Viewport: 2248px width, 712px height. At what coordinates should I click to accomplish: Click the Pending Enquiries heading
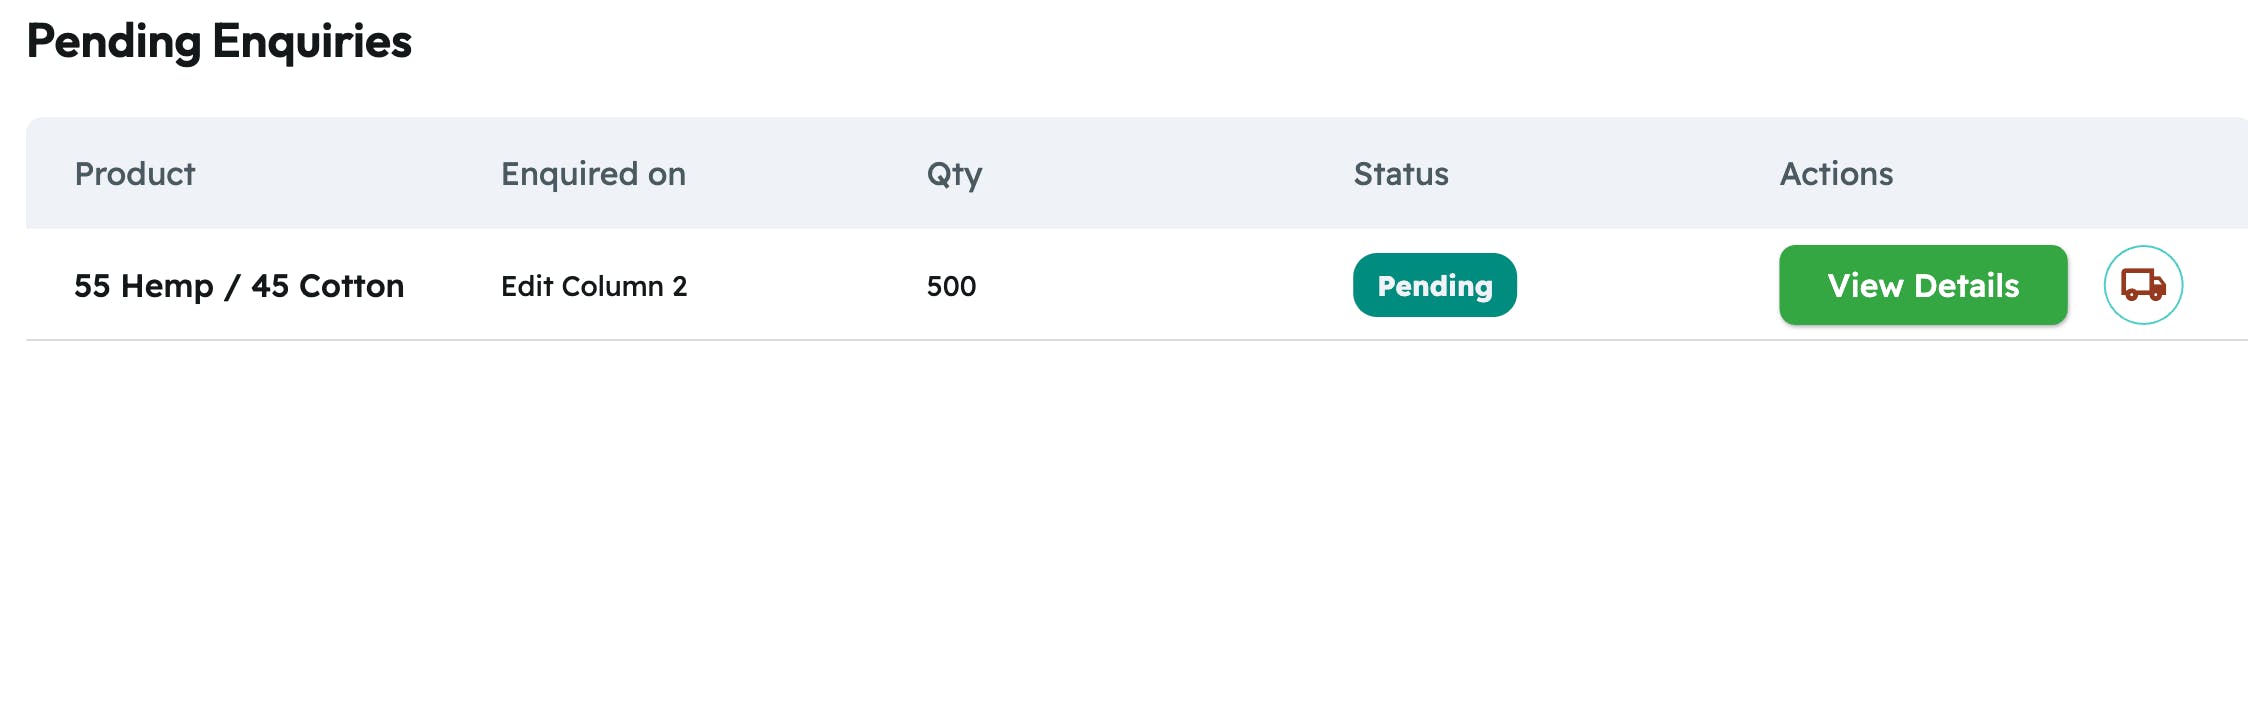[219, 42]
